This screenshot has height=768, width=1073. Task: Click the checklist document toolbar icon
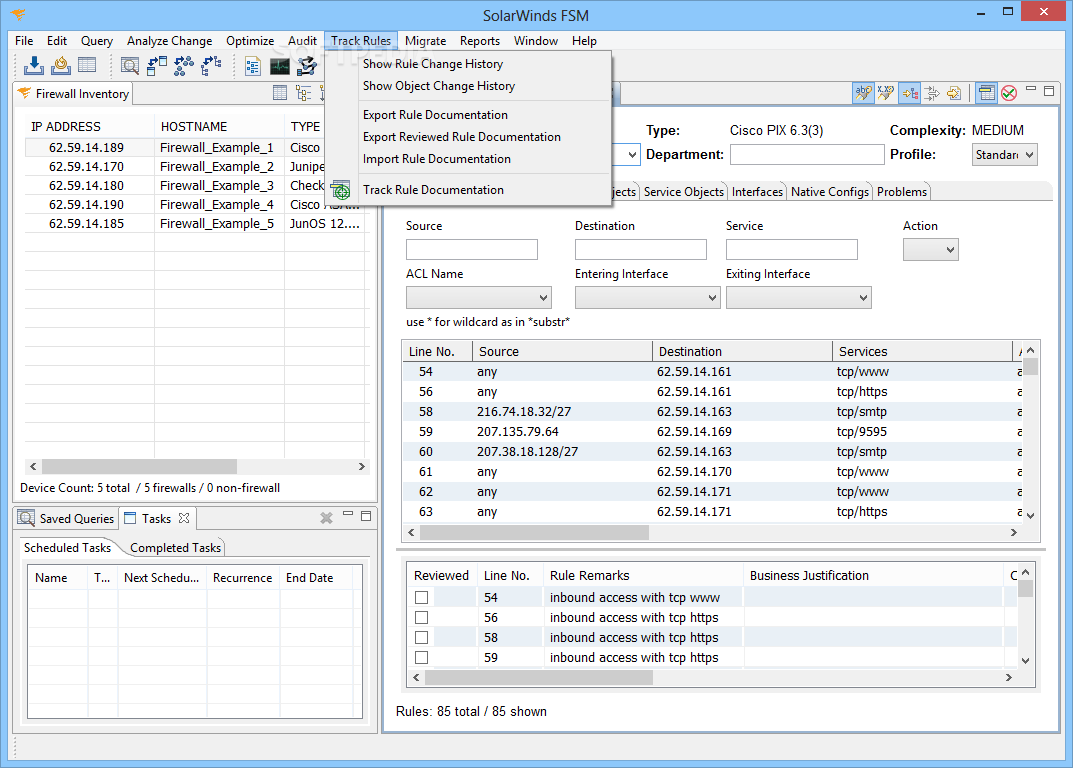(x=253, y=66)
